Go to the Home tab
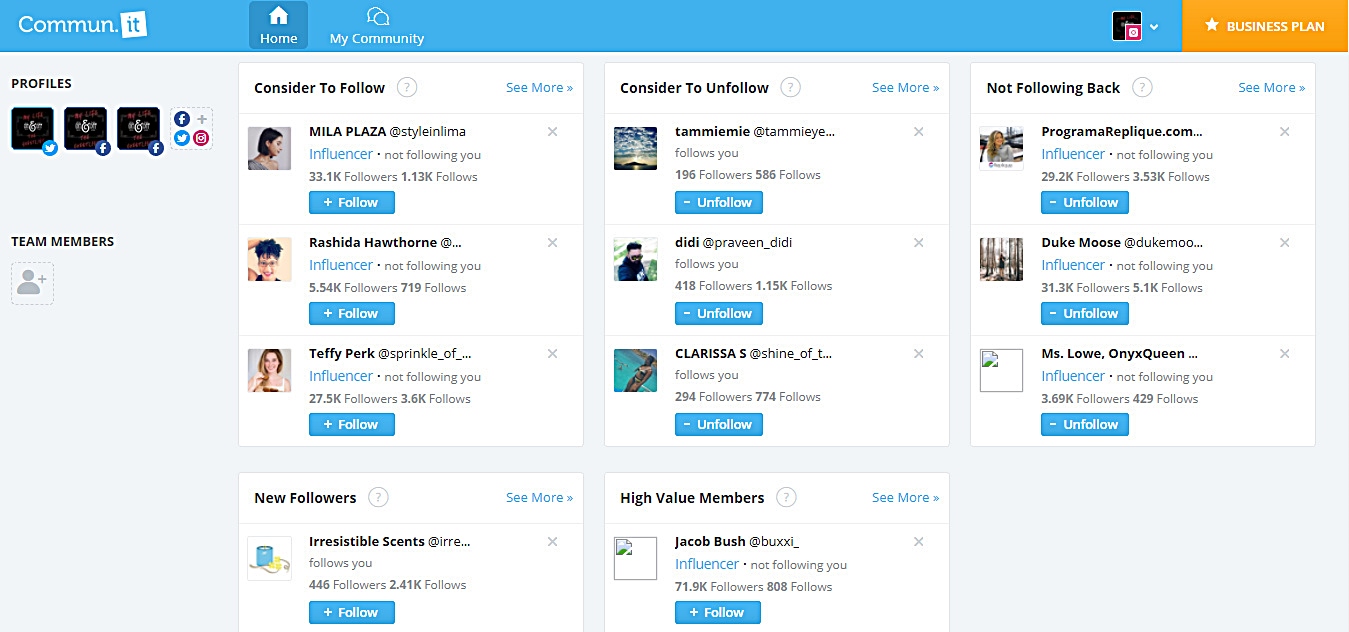1349x632 pixels. click(278, 25)
